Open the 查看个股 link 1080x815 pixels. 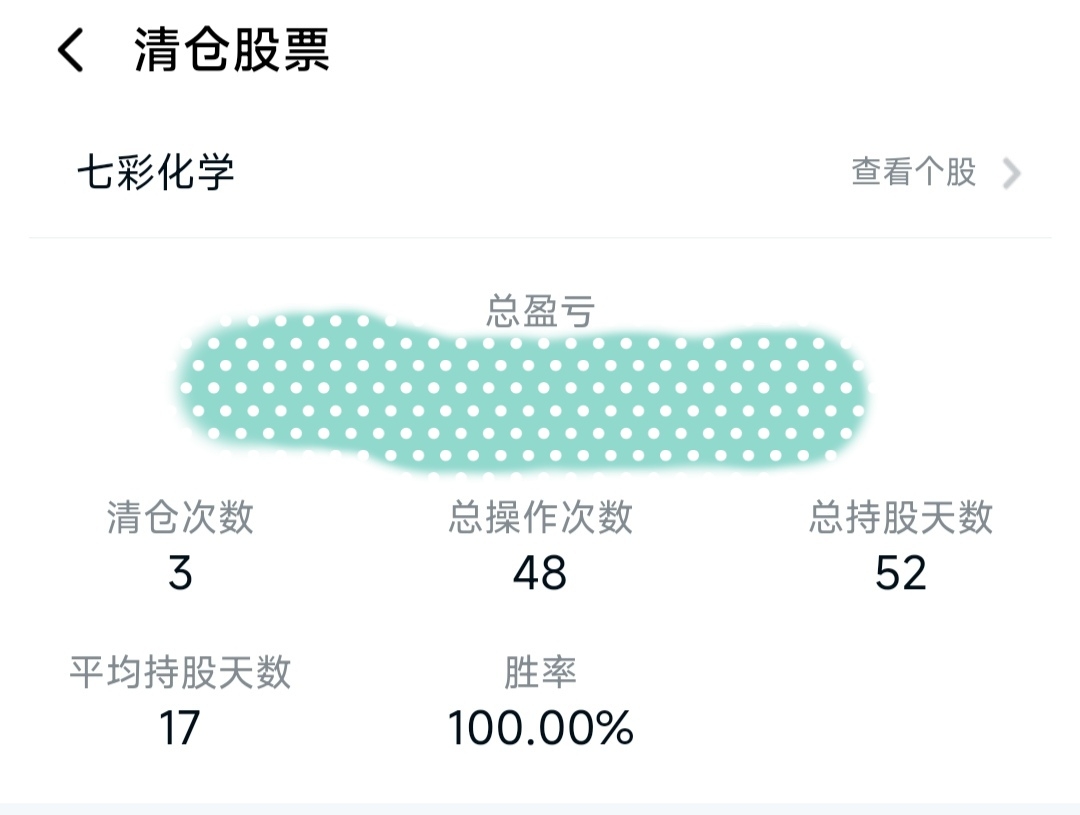(x=914, y=172)
